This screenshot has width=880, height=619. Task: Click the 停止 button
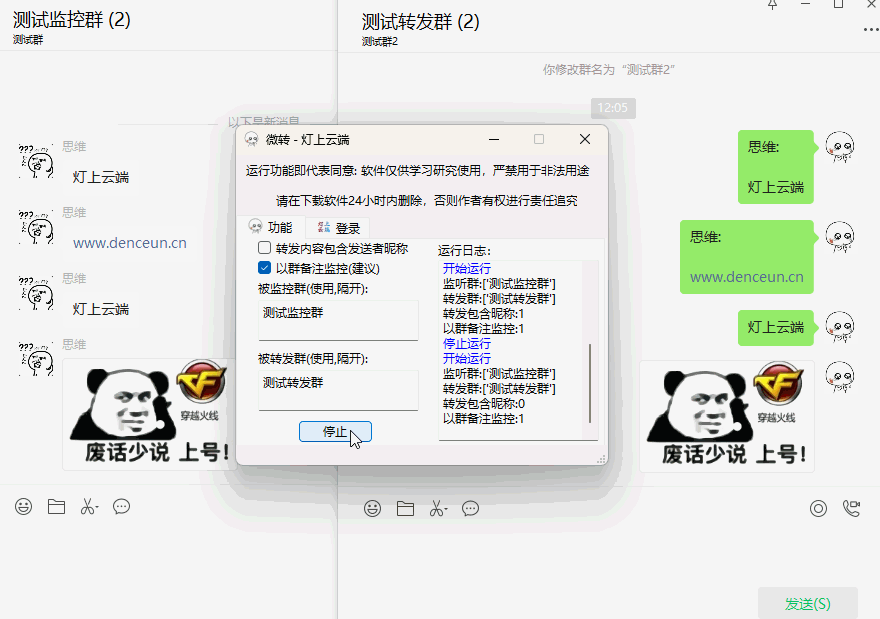pyautogui.click(x=335, y=432)
